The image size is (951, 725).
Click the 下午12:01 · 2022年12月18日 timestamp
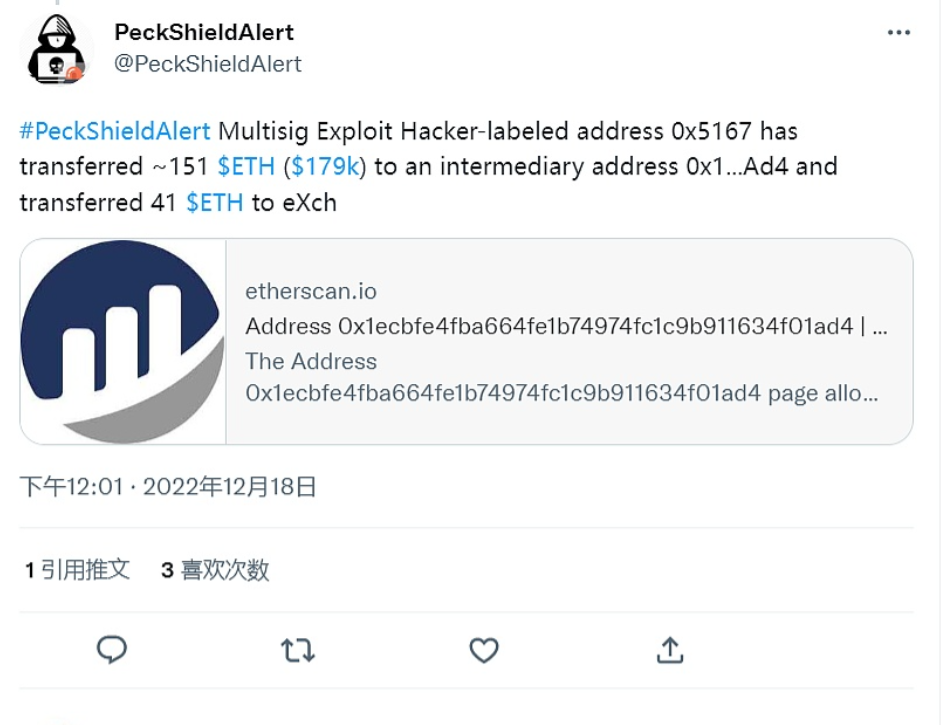coord(168,487)
